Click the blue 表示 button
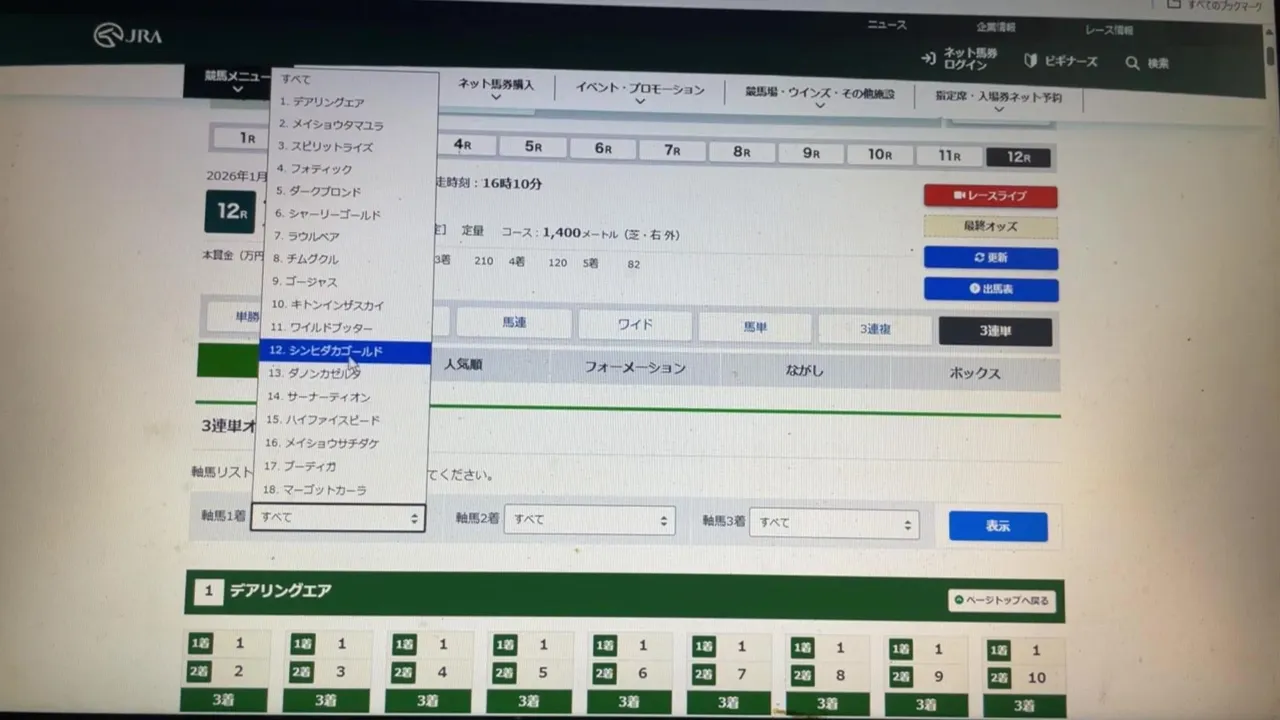 998,526
